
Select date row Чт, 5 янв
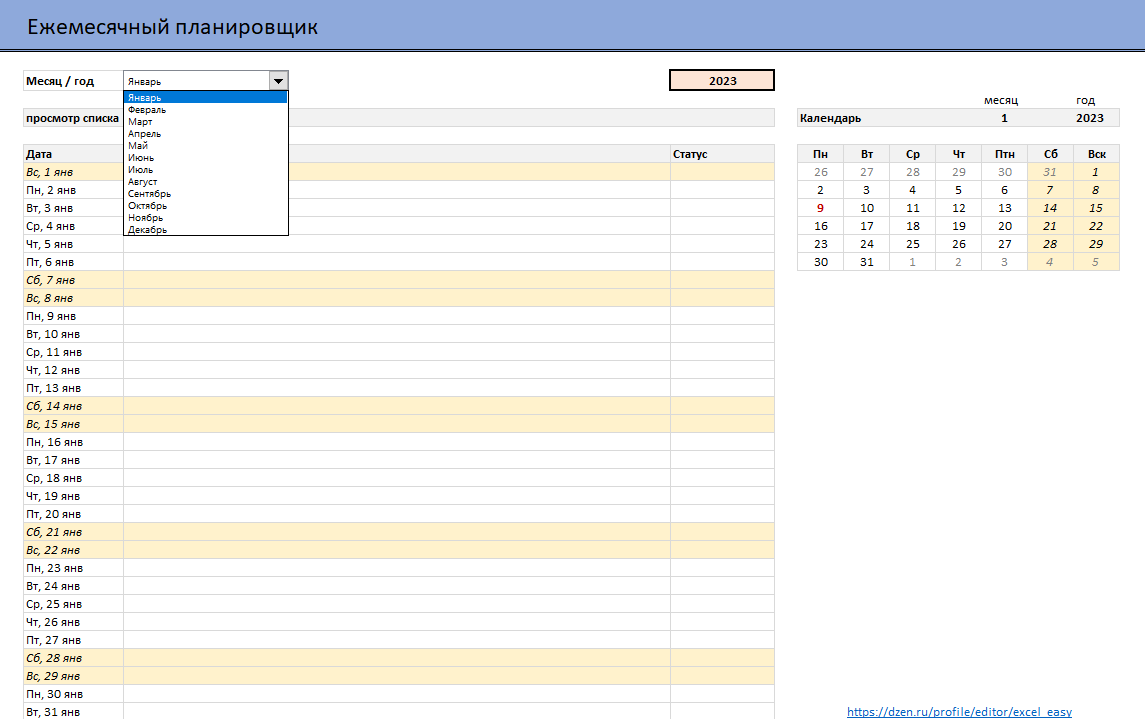click(x=73, y=244)
